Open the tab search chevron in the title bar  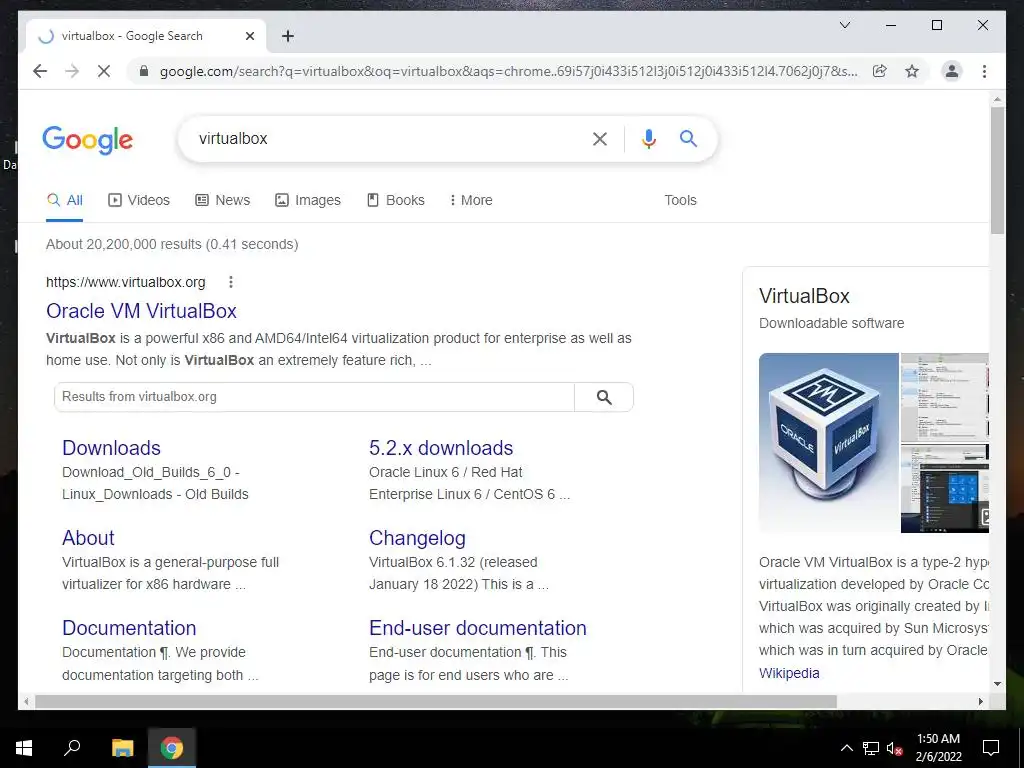(x=844, y=25)
